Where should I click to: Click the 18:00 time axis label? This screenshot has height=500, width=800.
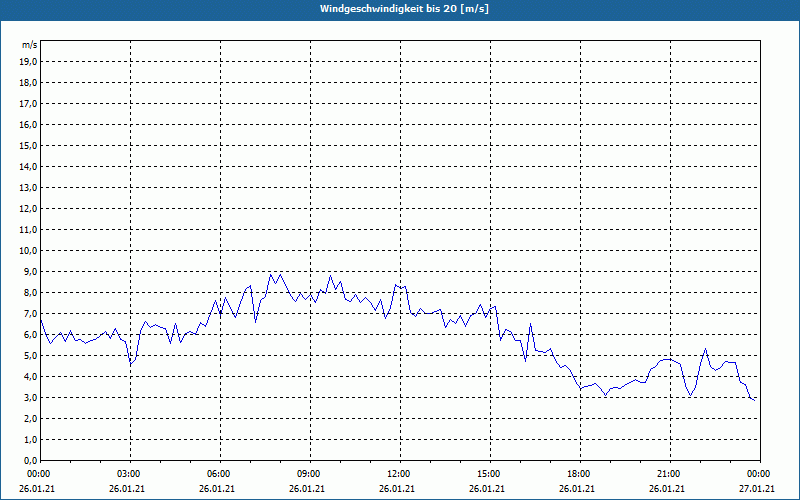580,474
